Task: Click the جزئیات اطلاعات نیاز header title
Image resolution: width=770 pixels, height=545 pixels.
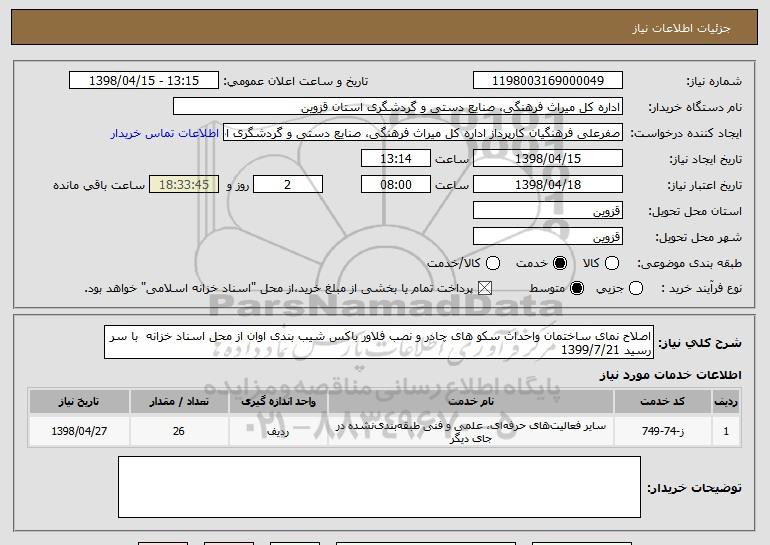Action: [x=682, y=28]
